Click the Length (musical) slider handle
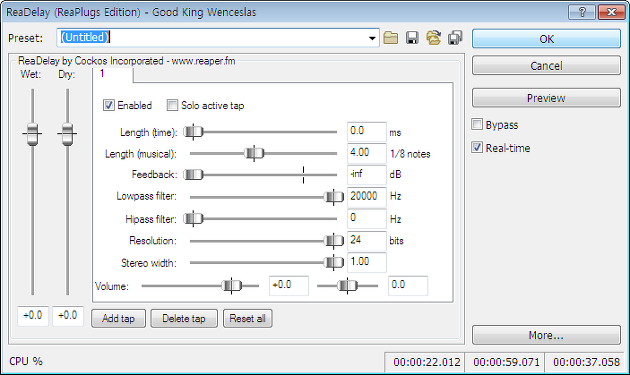The width and height of the screenshot is (630, 375). click(254, 153)
